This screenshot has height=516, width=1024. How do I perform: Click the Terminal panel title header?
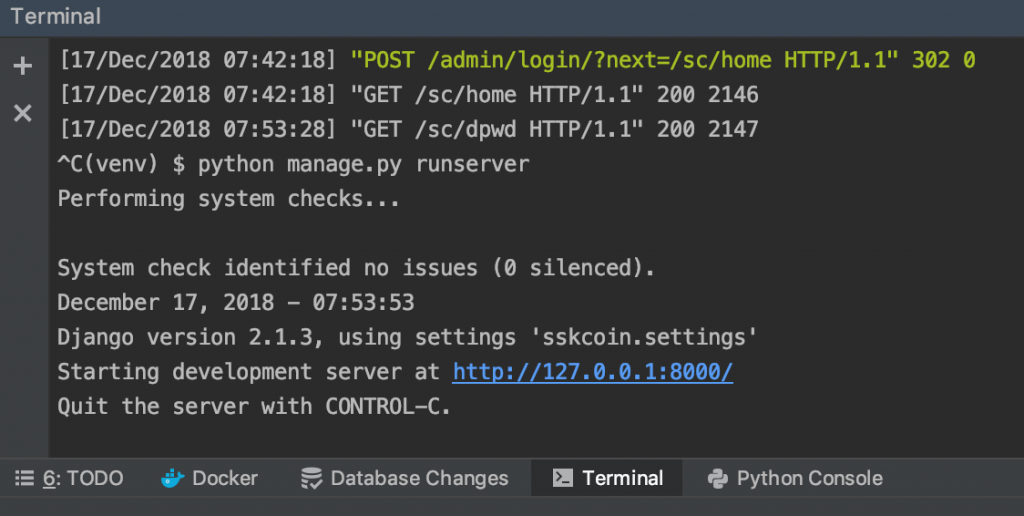(56, 16)
